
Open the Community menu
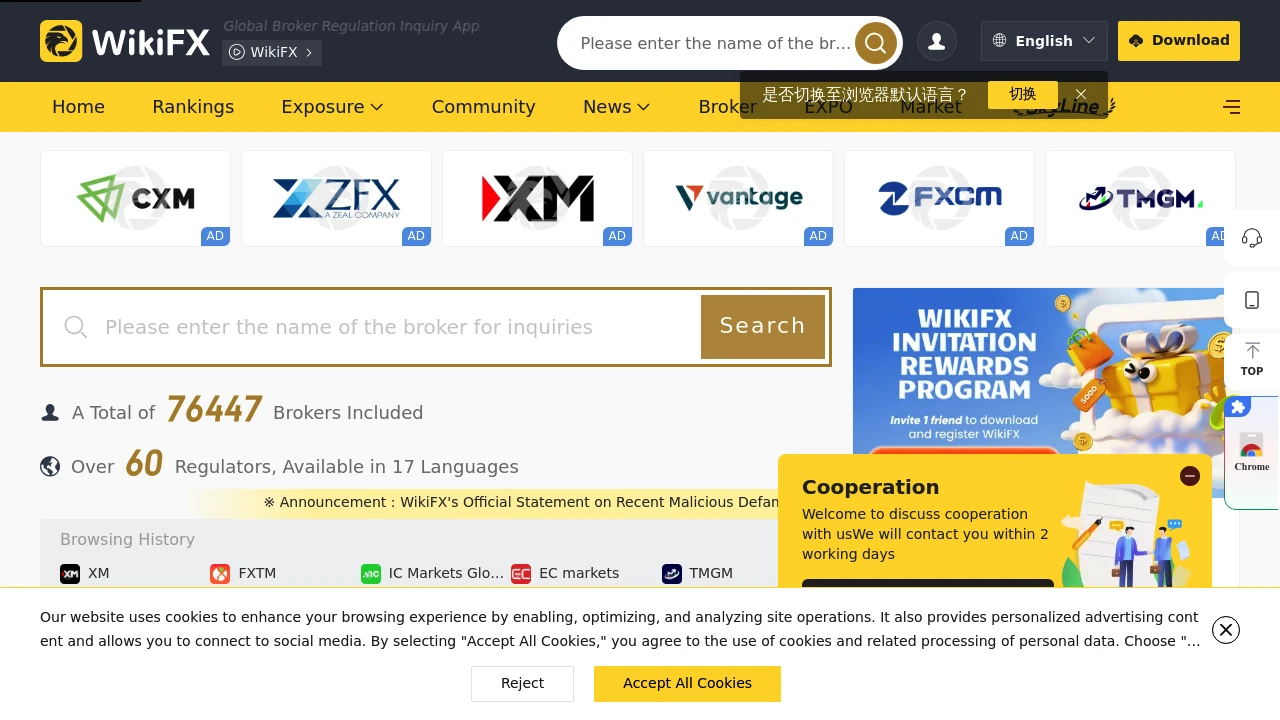pos(483,107)
